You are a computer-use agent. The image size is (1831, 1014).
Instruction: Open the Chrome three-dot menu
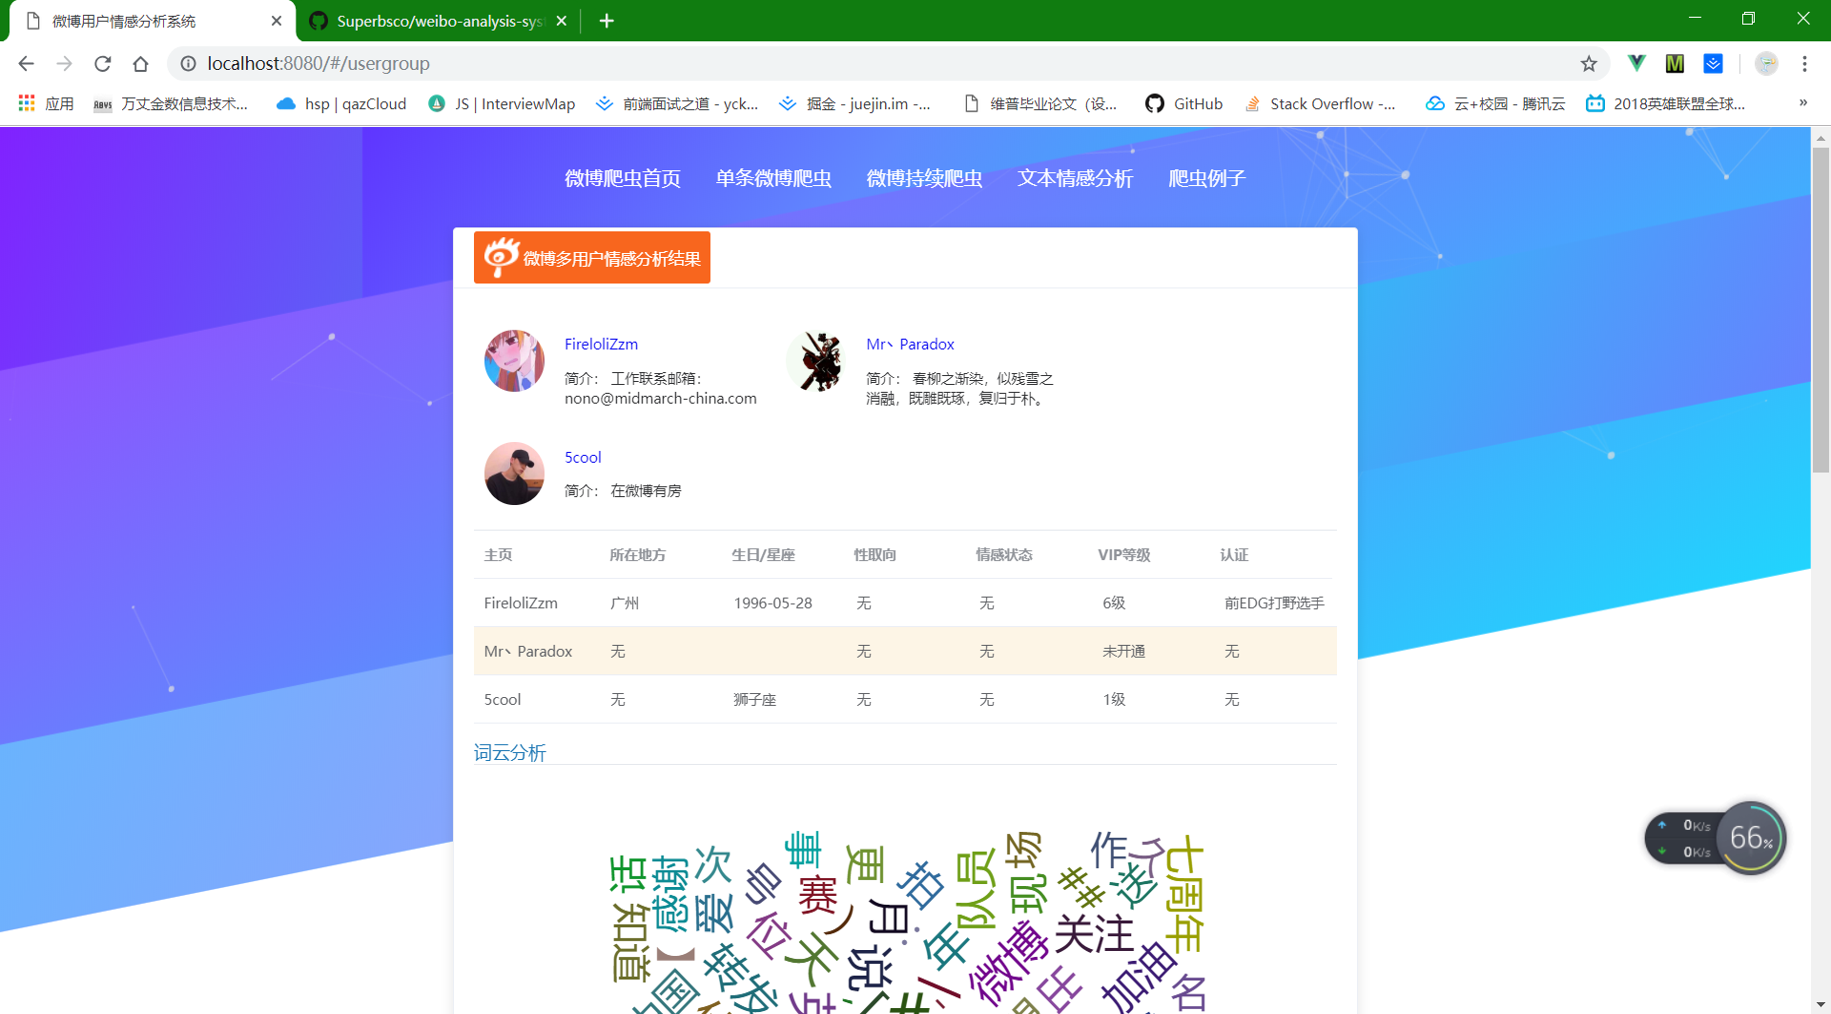(x=1805, y=63)
